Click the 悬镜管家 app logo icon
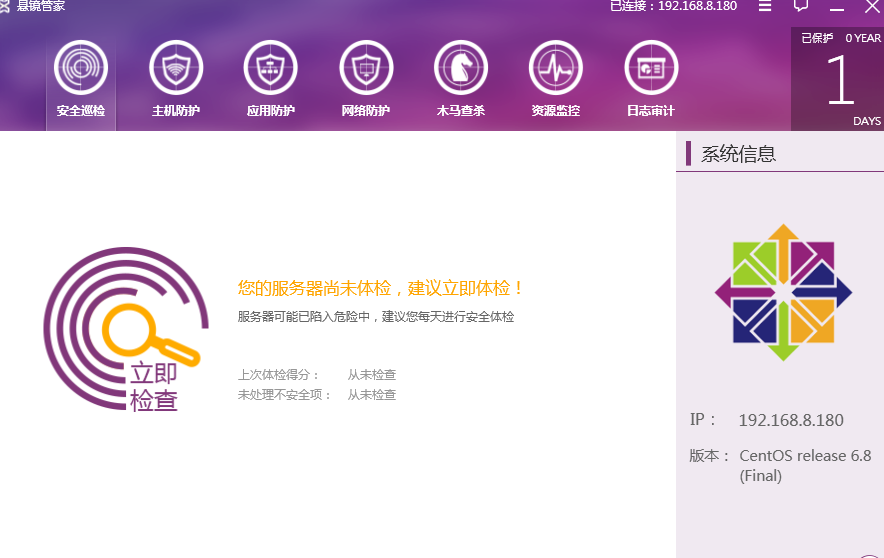 [x=5, y=6]
